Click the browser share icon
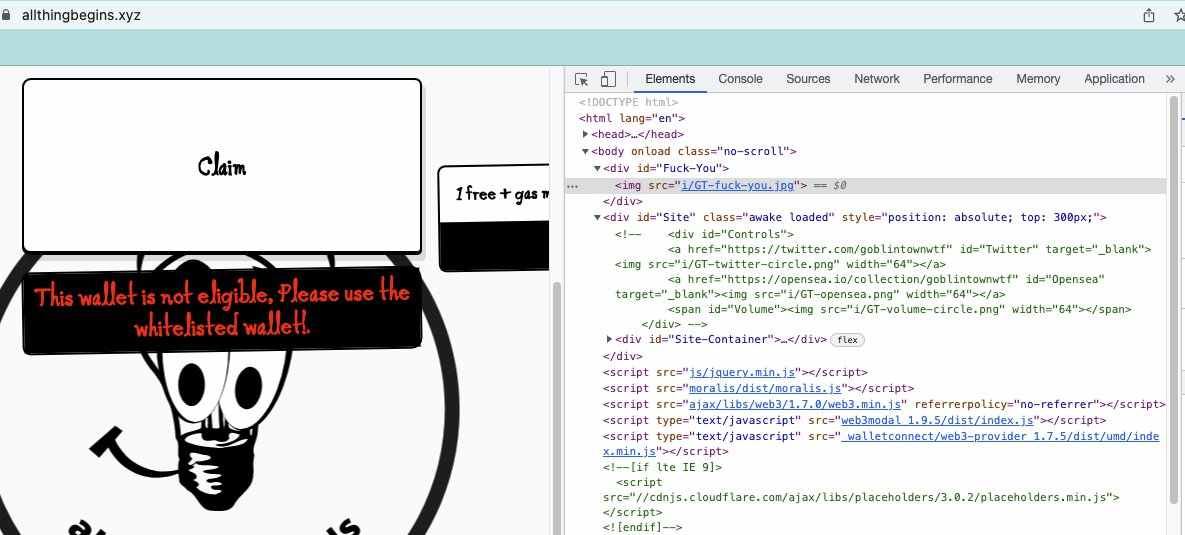 tap(1149, 15)
